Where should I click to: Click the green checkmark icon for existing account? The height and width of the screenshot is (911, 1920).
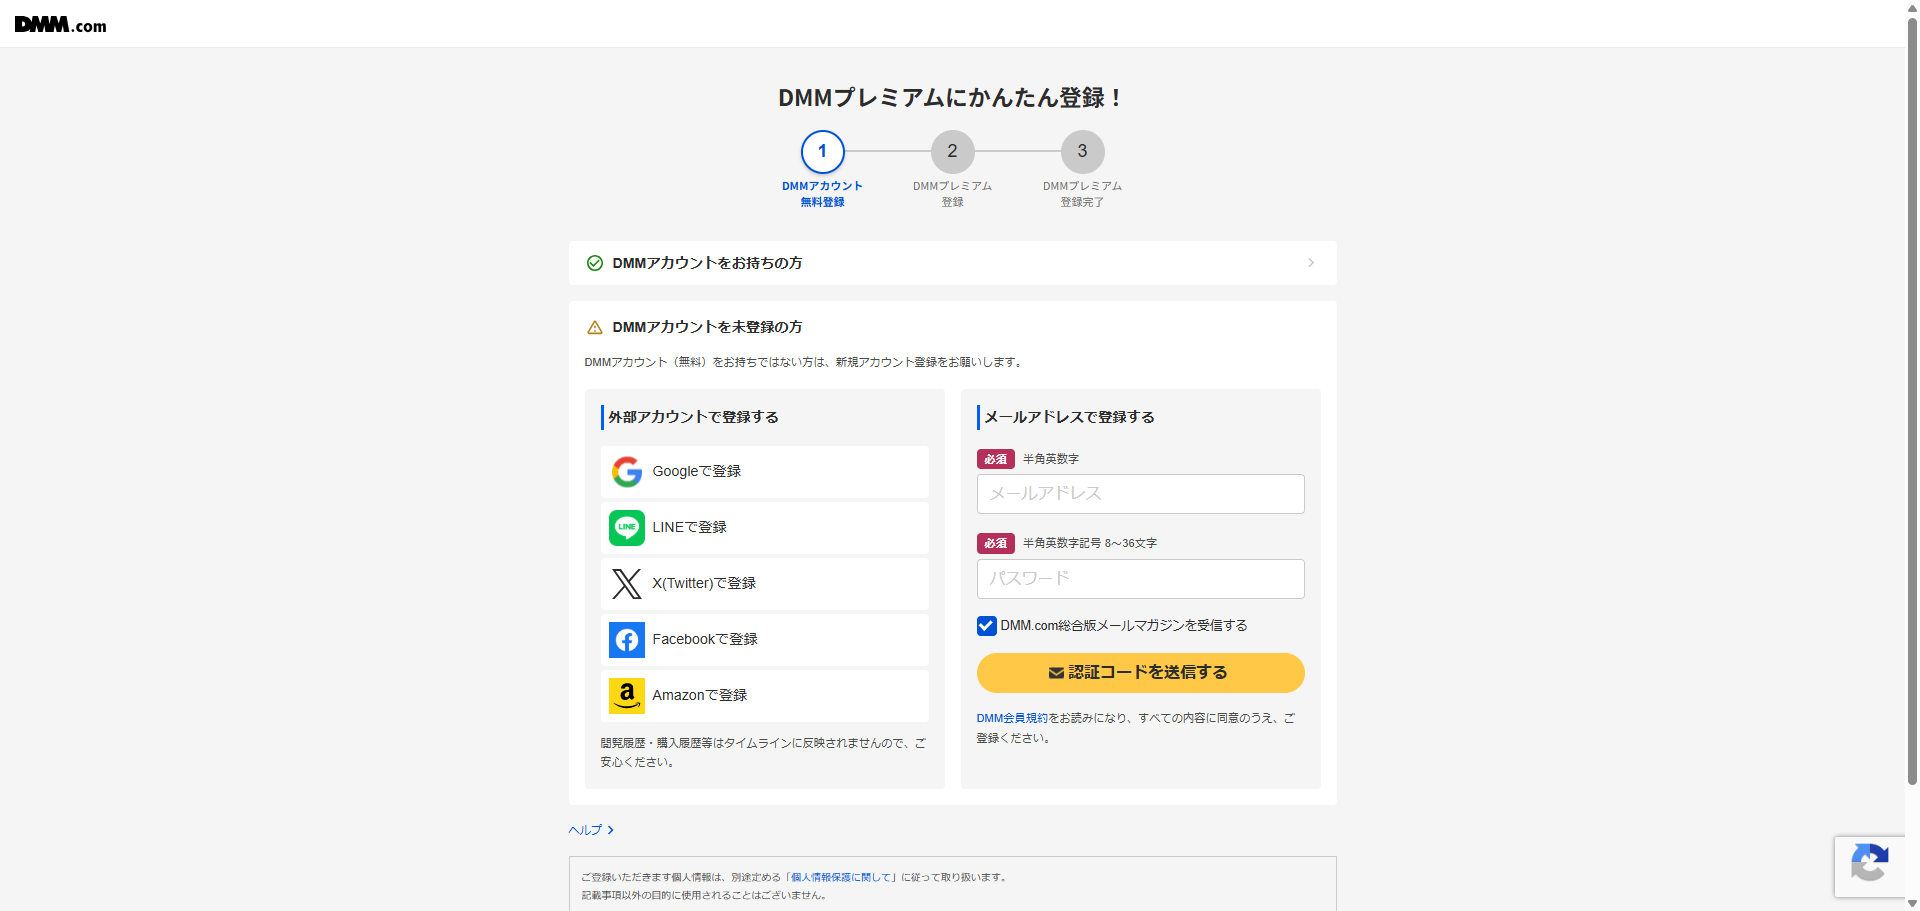(x=595, y=263)
